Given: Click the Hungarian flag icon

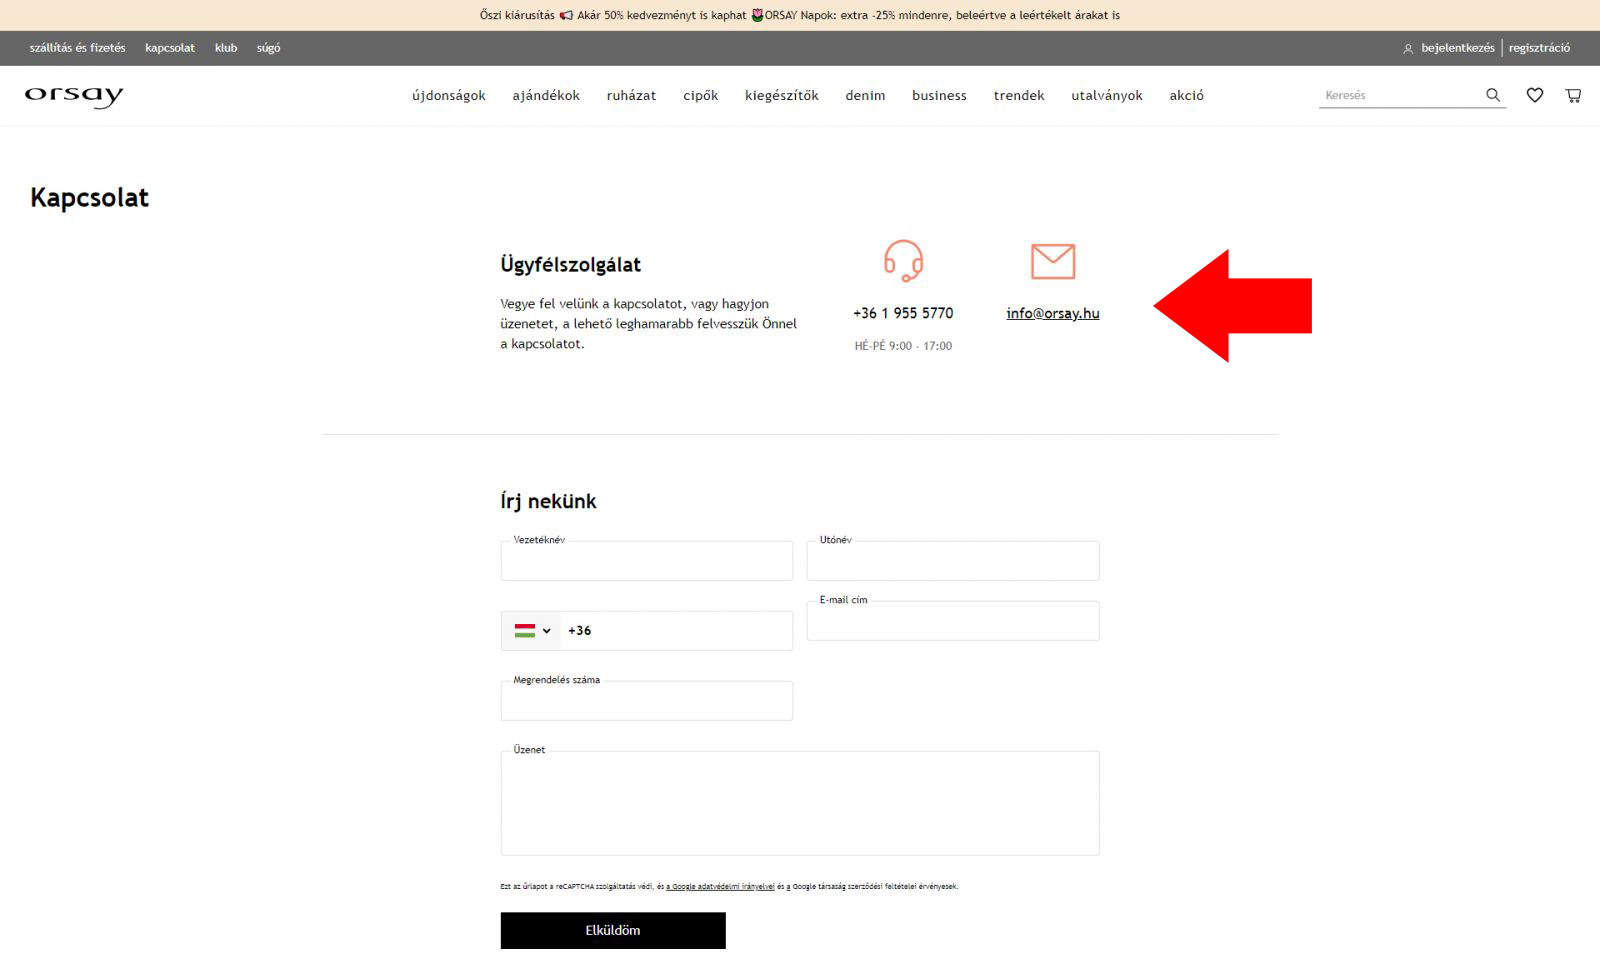Looking at the screenshot, I should tap(525, 631).
